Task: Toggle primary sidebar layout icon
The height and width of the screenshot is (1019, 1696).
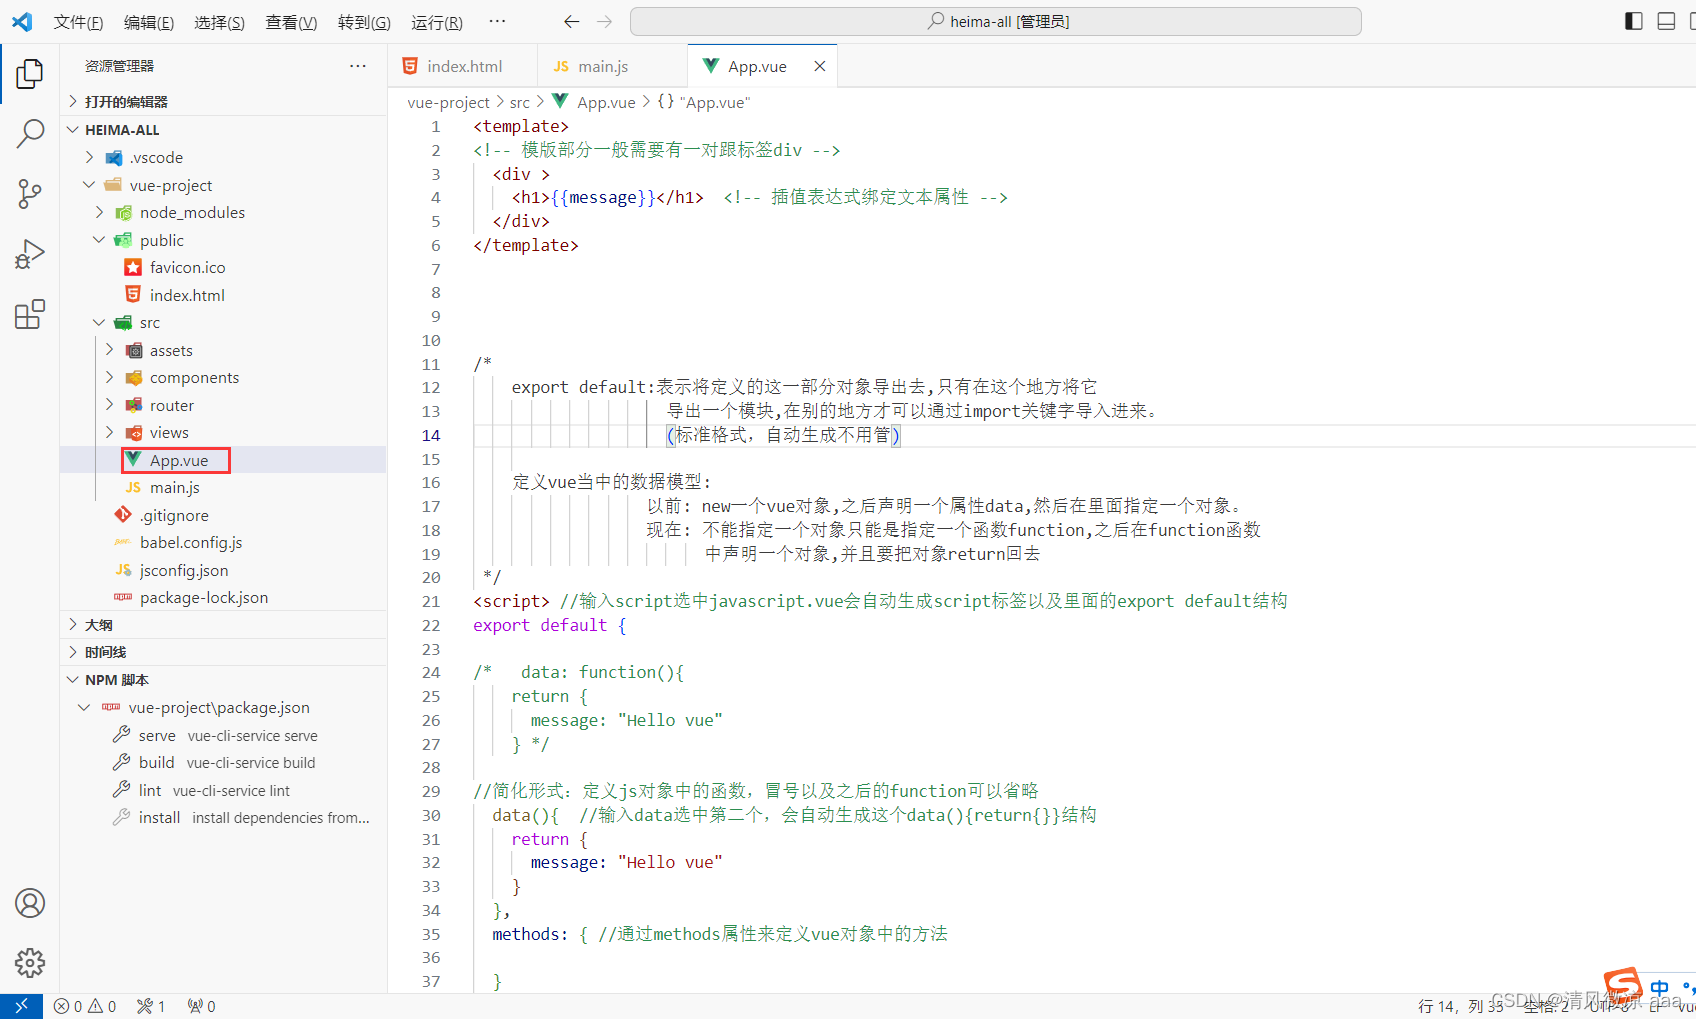Action: tap(1634, 21)
